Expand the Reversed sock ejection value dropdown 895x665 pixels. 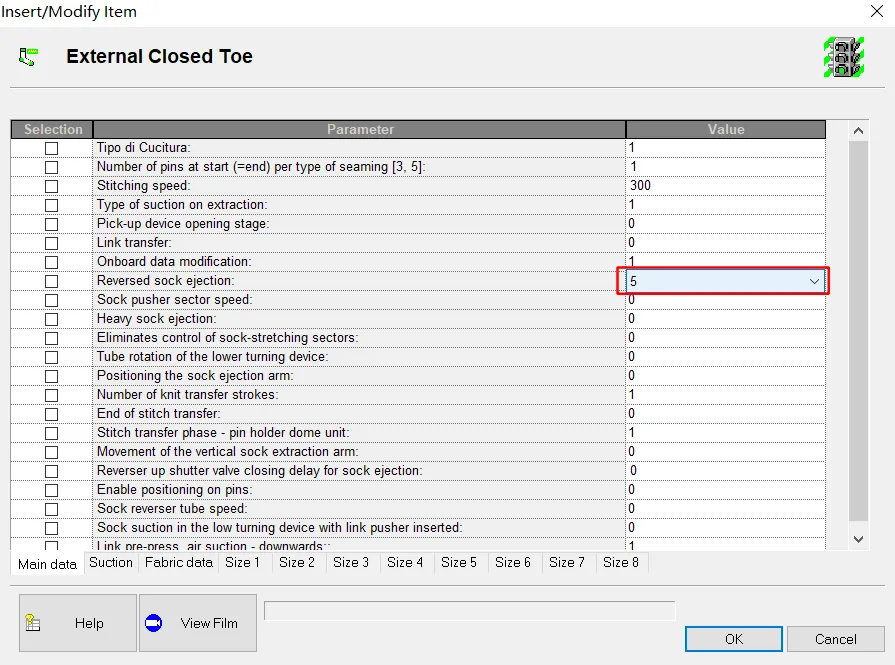[x=814, y=281]
